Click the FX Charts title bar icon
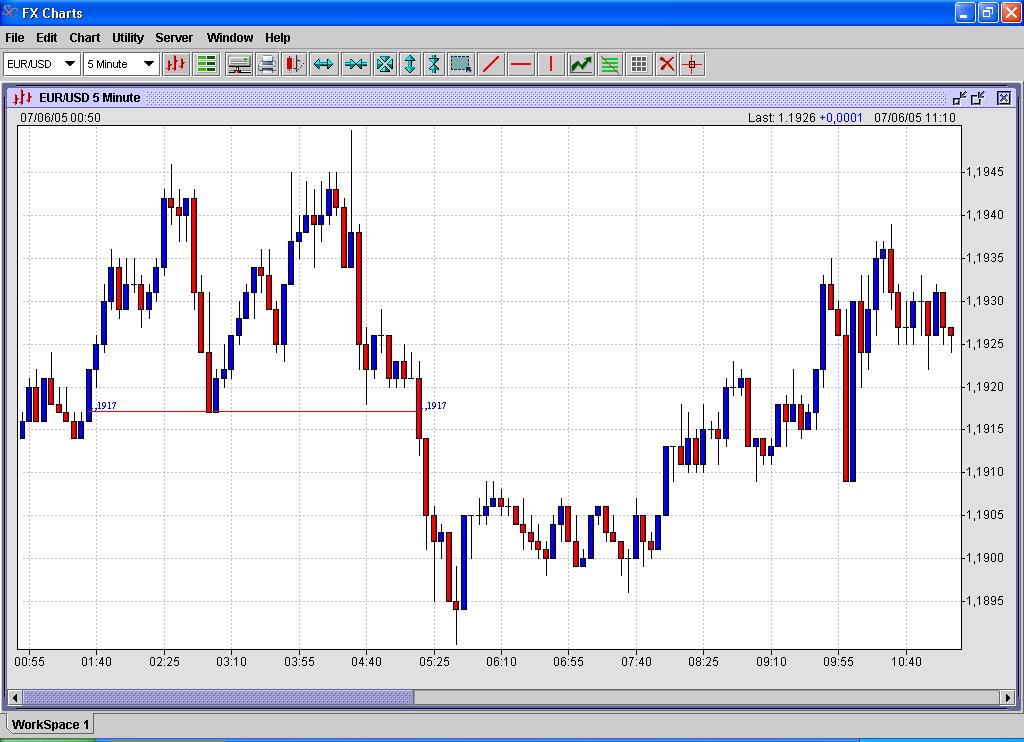 [x=10, y=12]
